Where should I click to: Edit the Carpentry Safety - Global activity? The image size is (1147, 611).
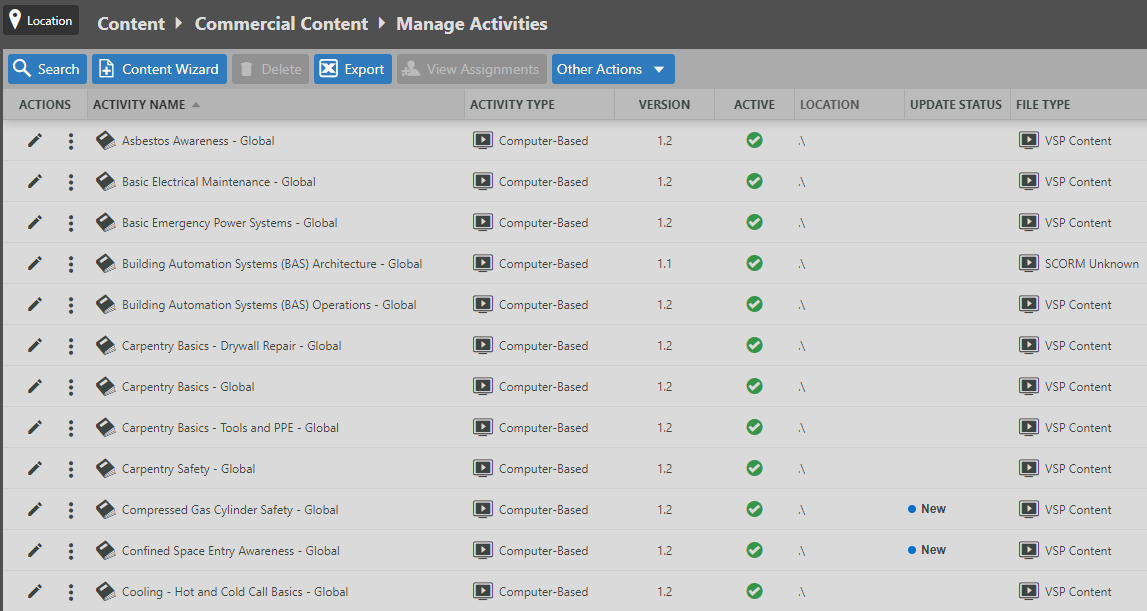(x=34, y=468)
